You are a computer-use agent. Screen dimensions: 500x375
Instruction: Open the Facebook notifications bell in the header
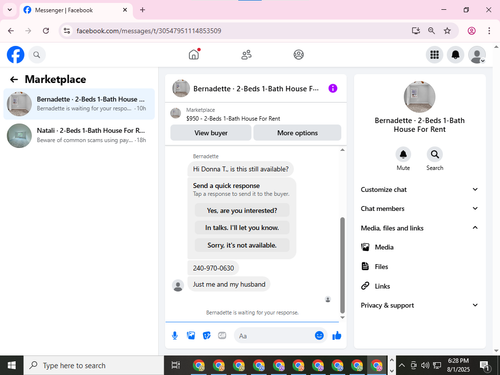click(455, 55)
